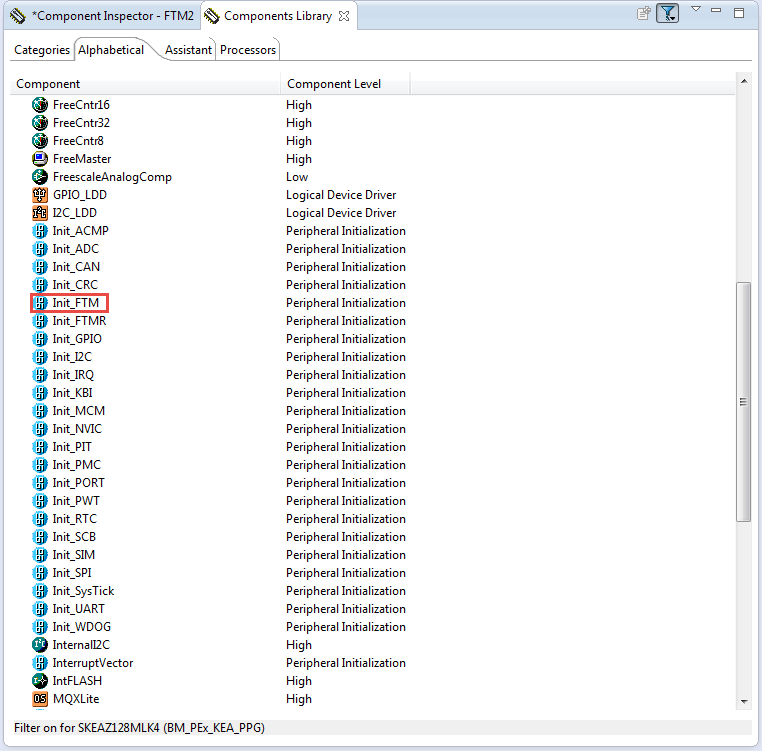Image resolution: width=762 pixels, height=751 pixels.
Task: Click the scrollbar down arrow
Action: pos(744,701)
